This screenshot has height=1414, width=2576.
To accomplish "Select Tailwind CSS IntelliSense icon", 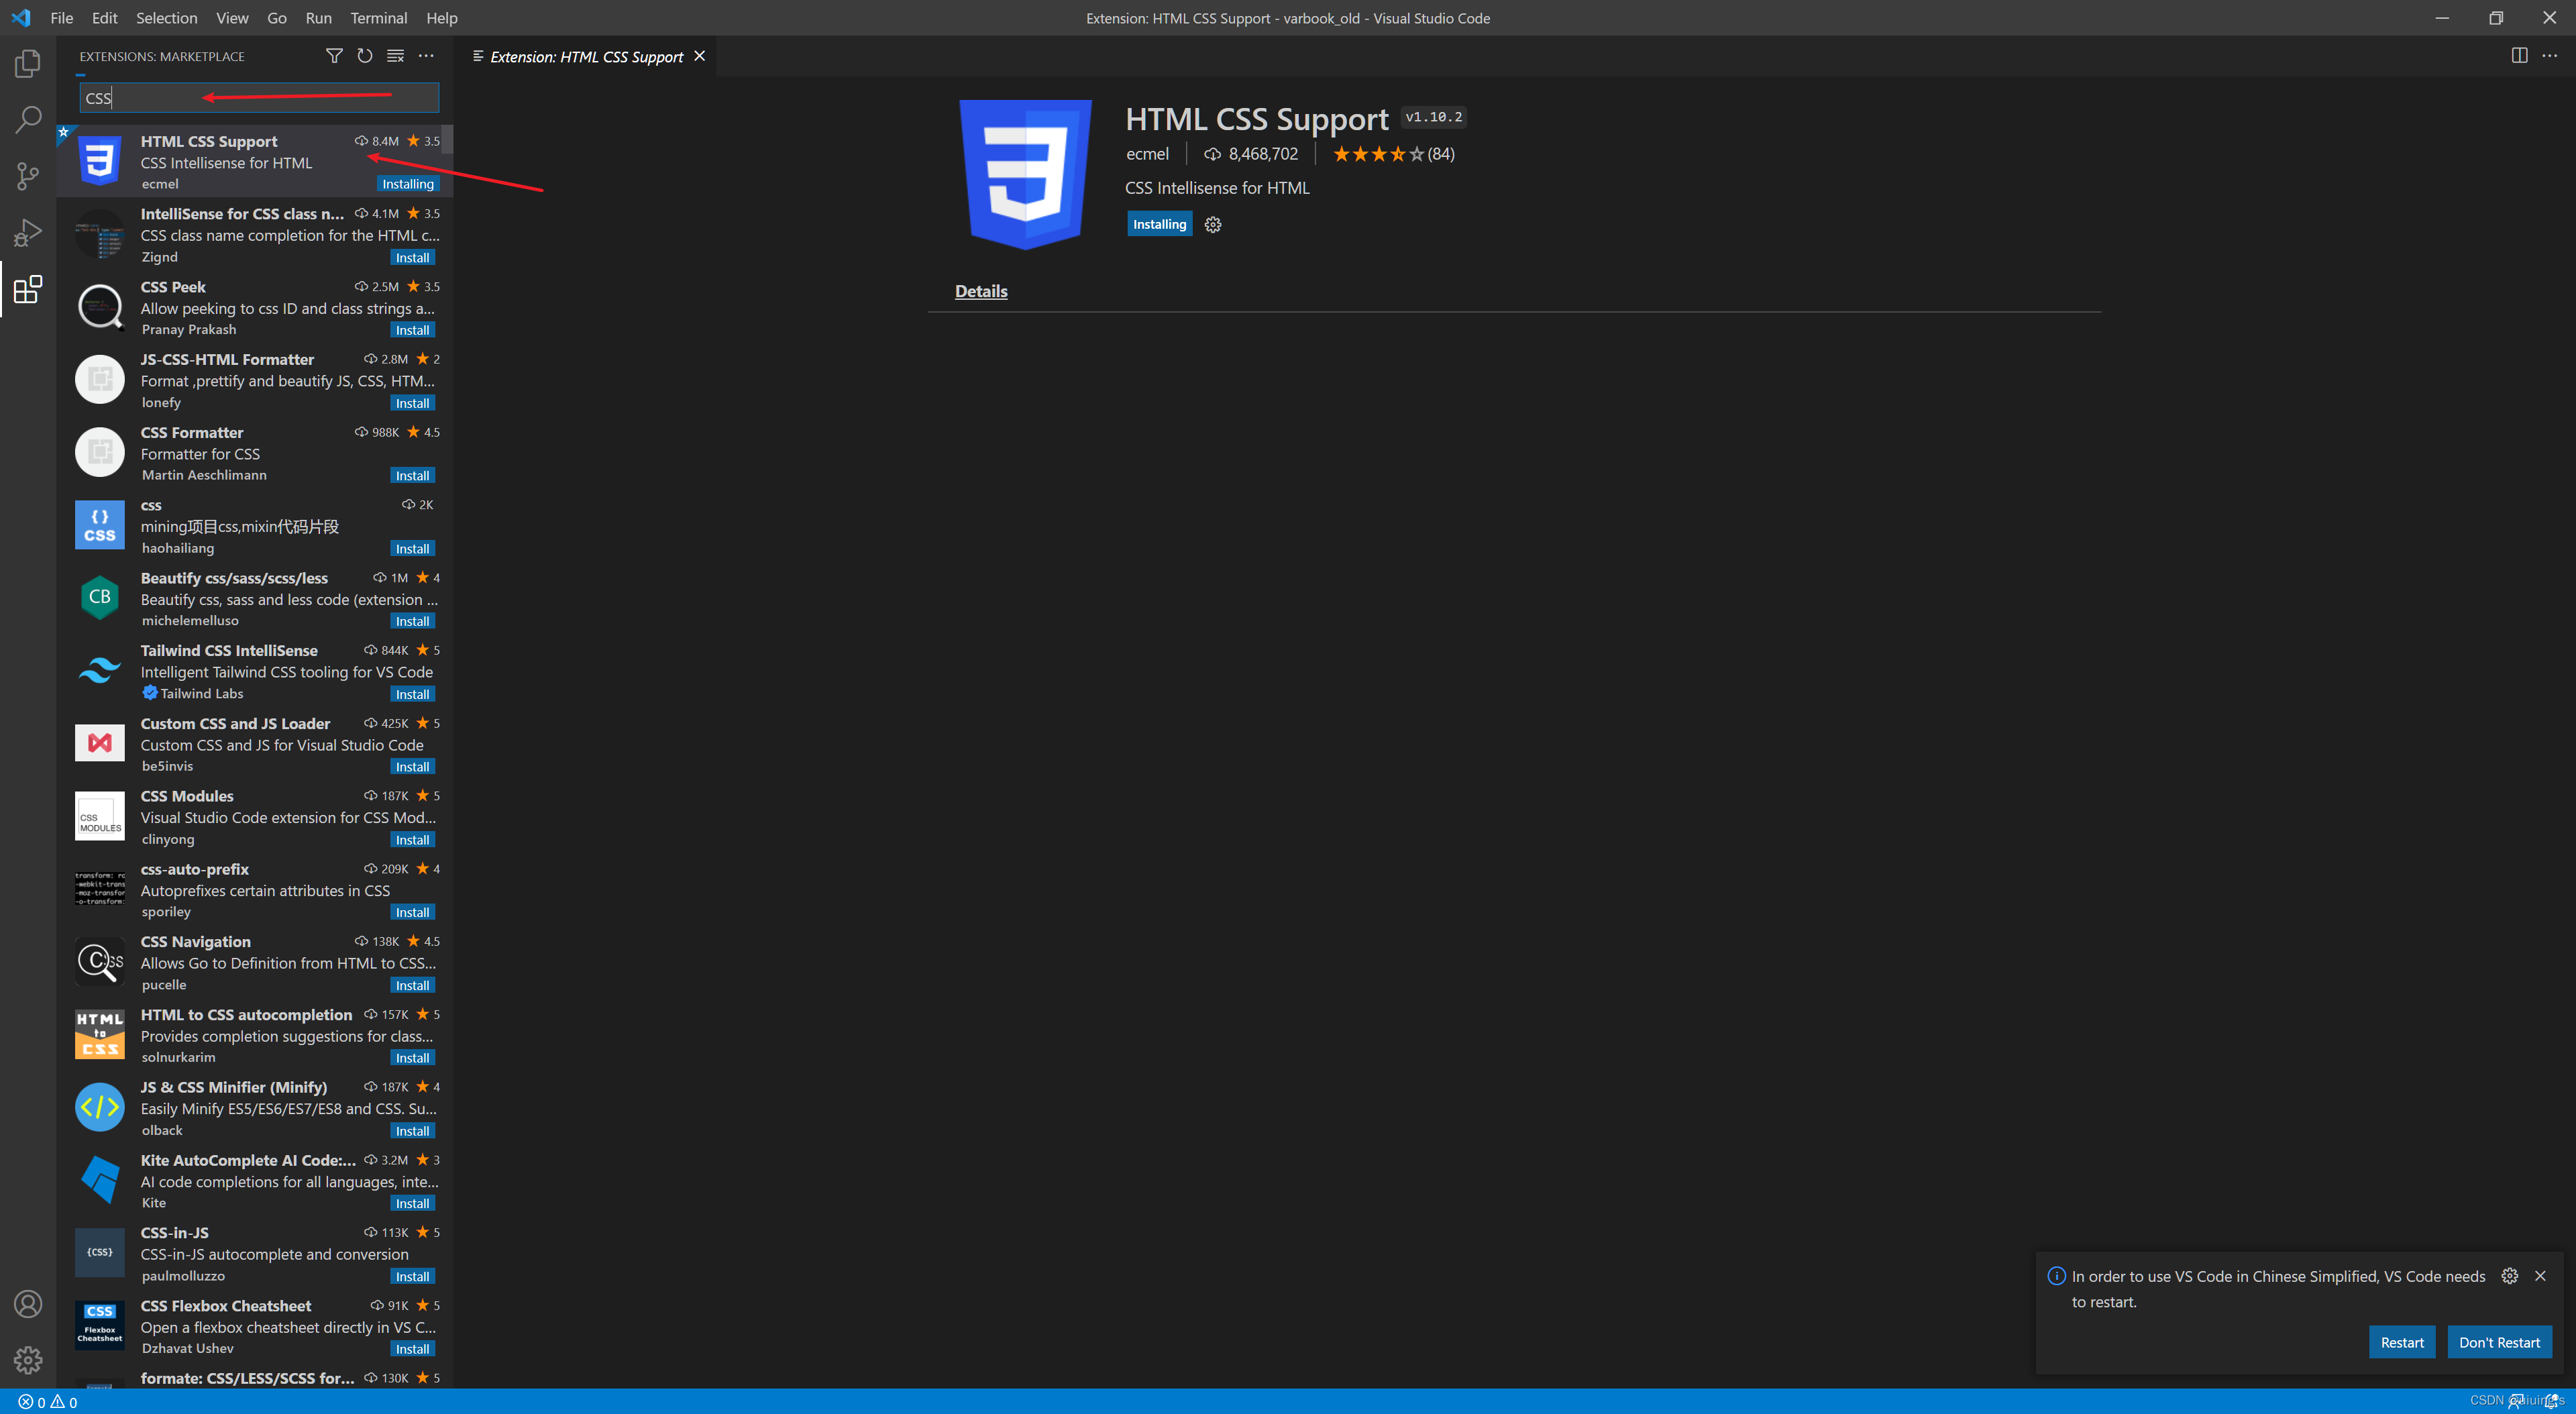I will coord(100,671).
